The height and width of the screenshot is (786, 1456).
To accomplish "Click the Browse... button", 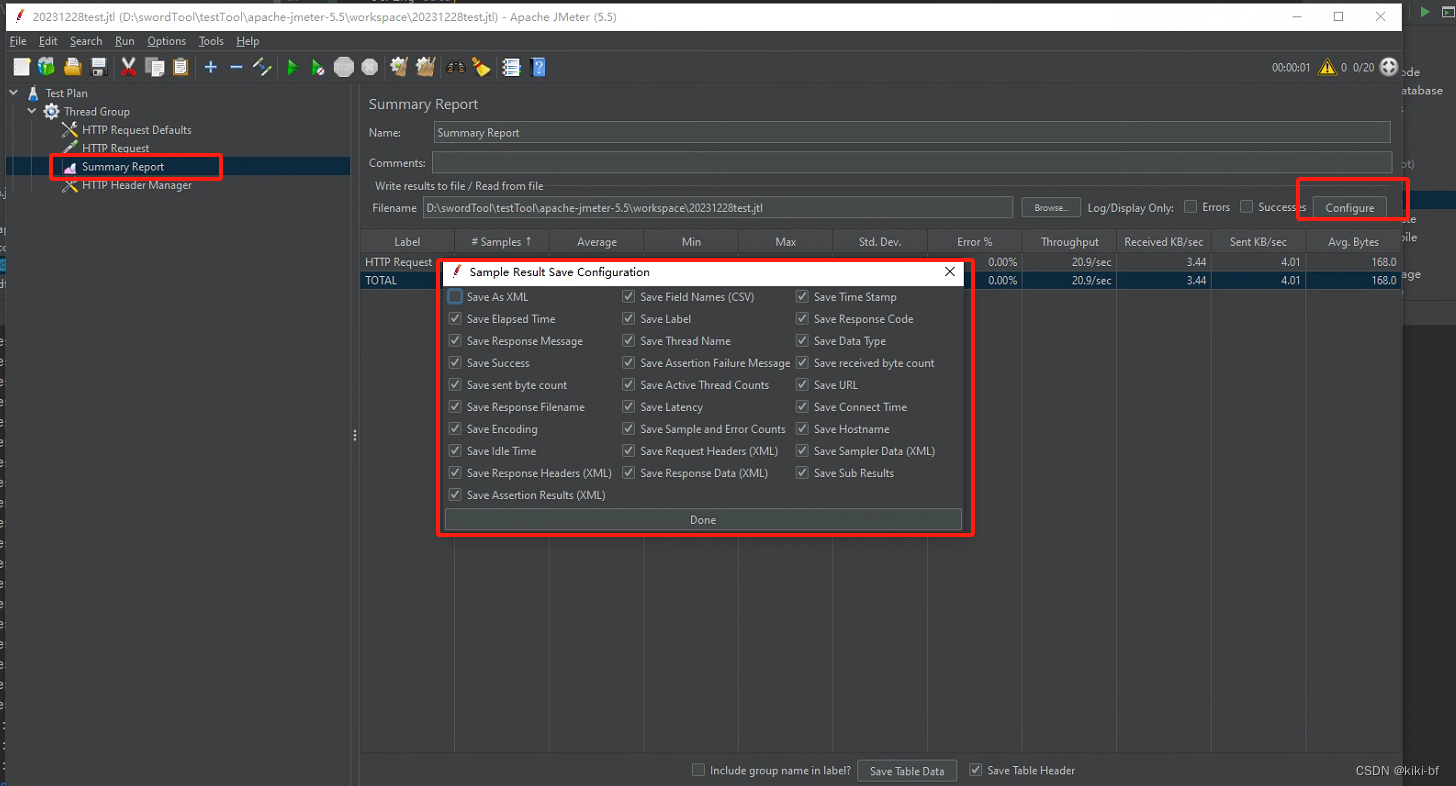I will coord(1051,207).
